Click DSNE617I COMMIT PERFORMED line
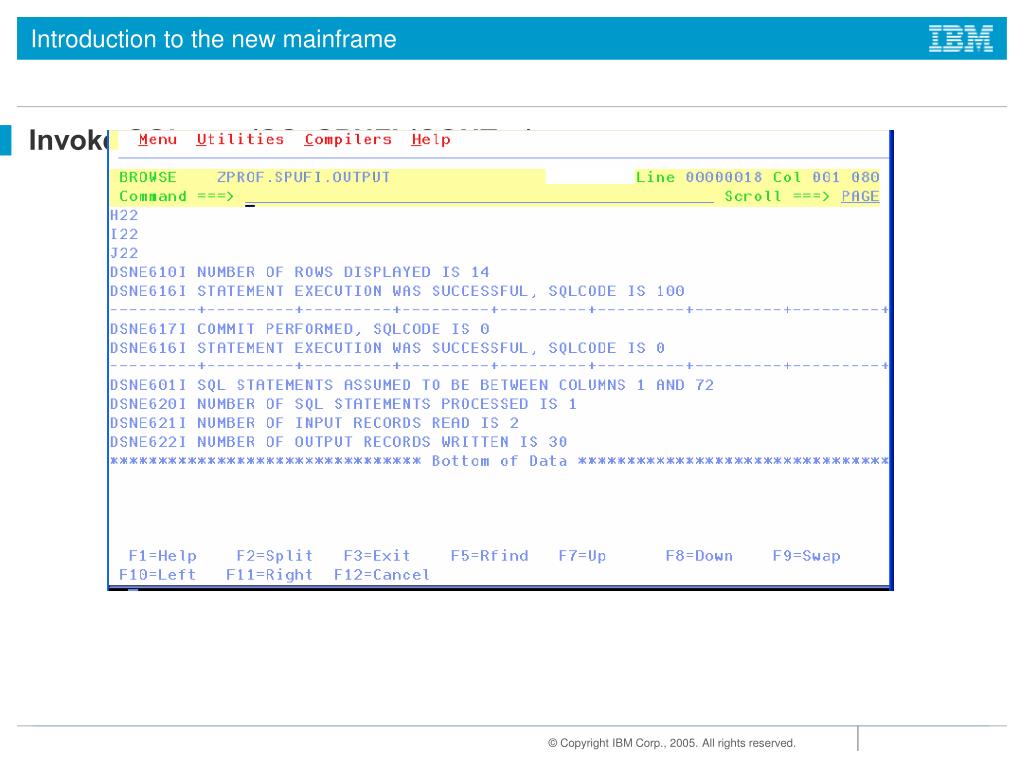The height and width of the screenshot is (768, 1024). click(x=299, y=328)
